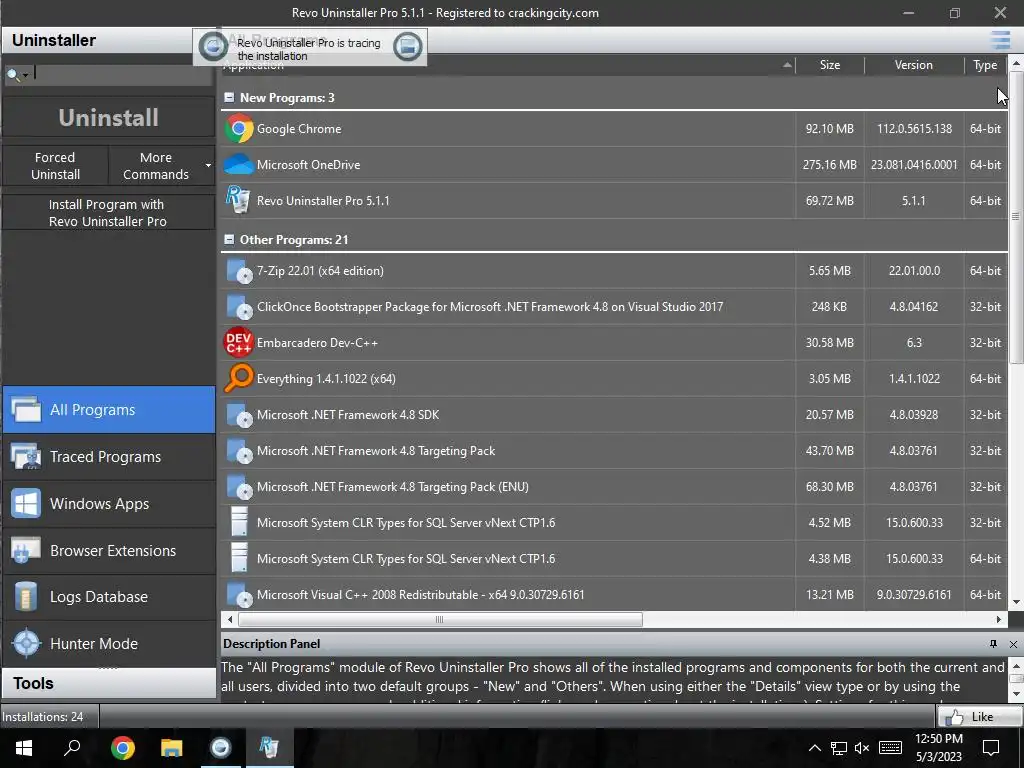Open the hamburger menu icon at top right

[1000, 40]
